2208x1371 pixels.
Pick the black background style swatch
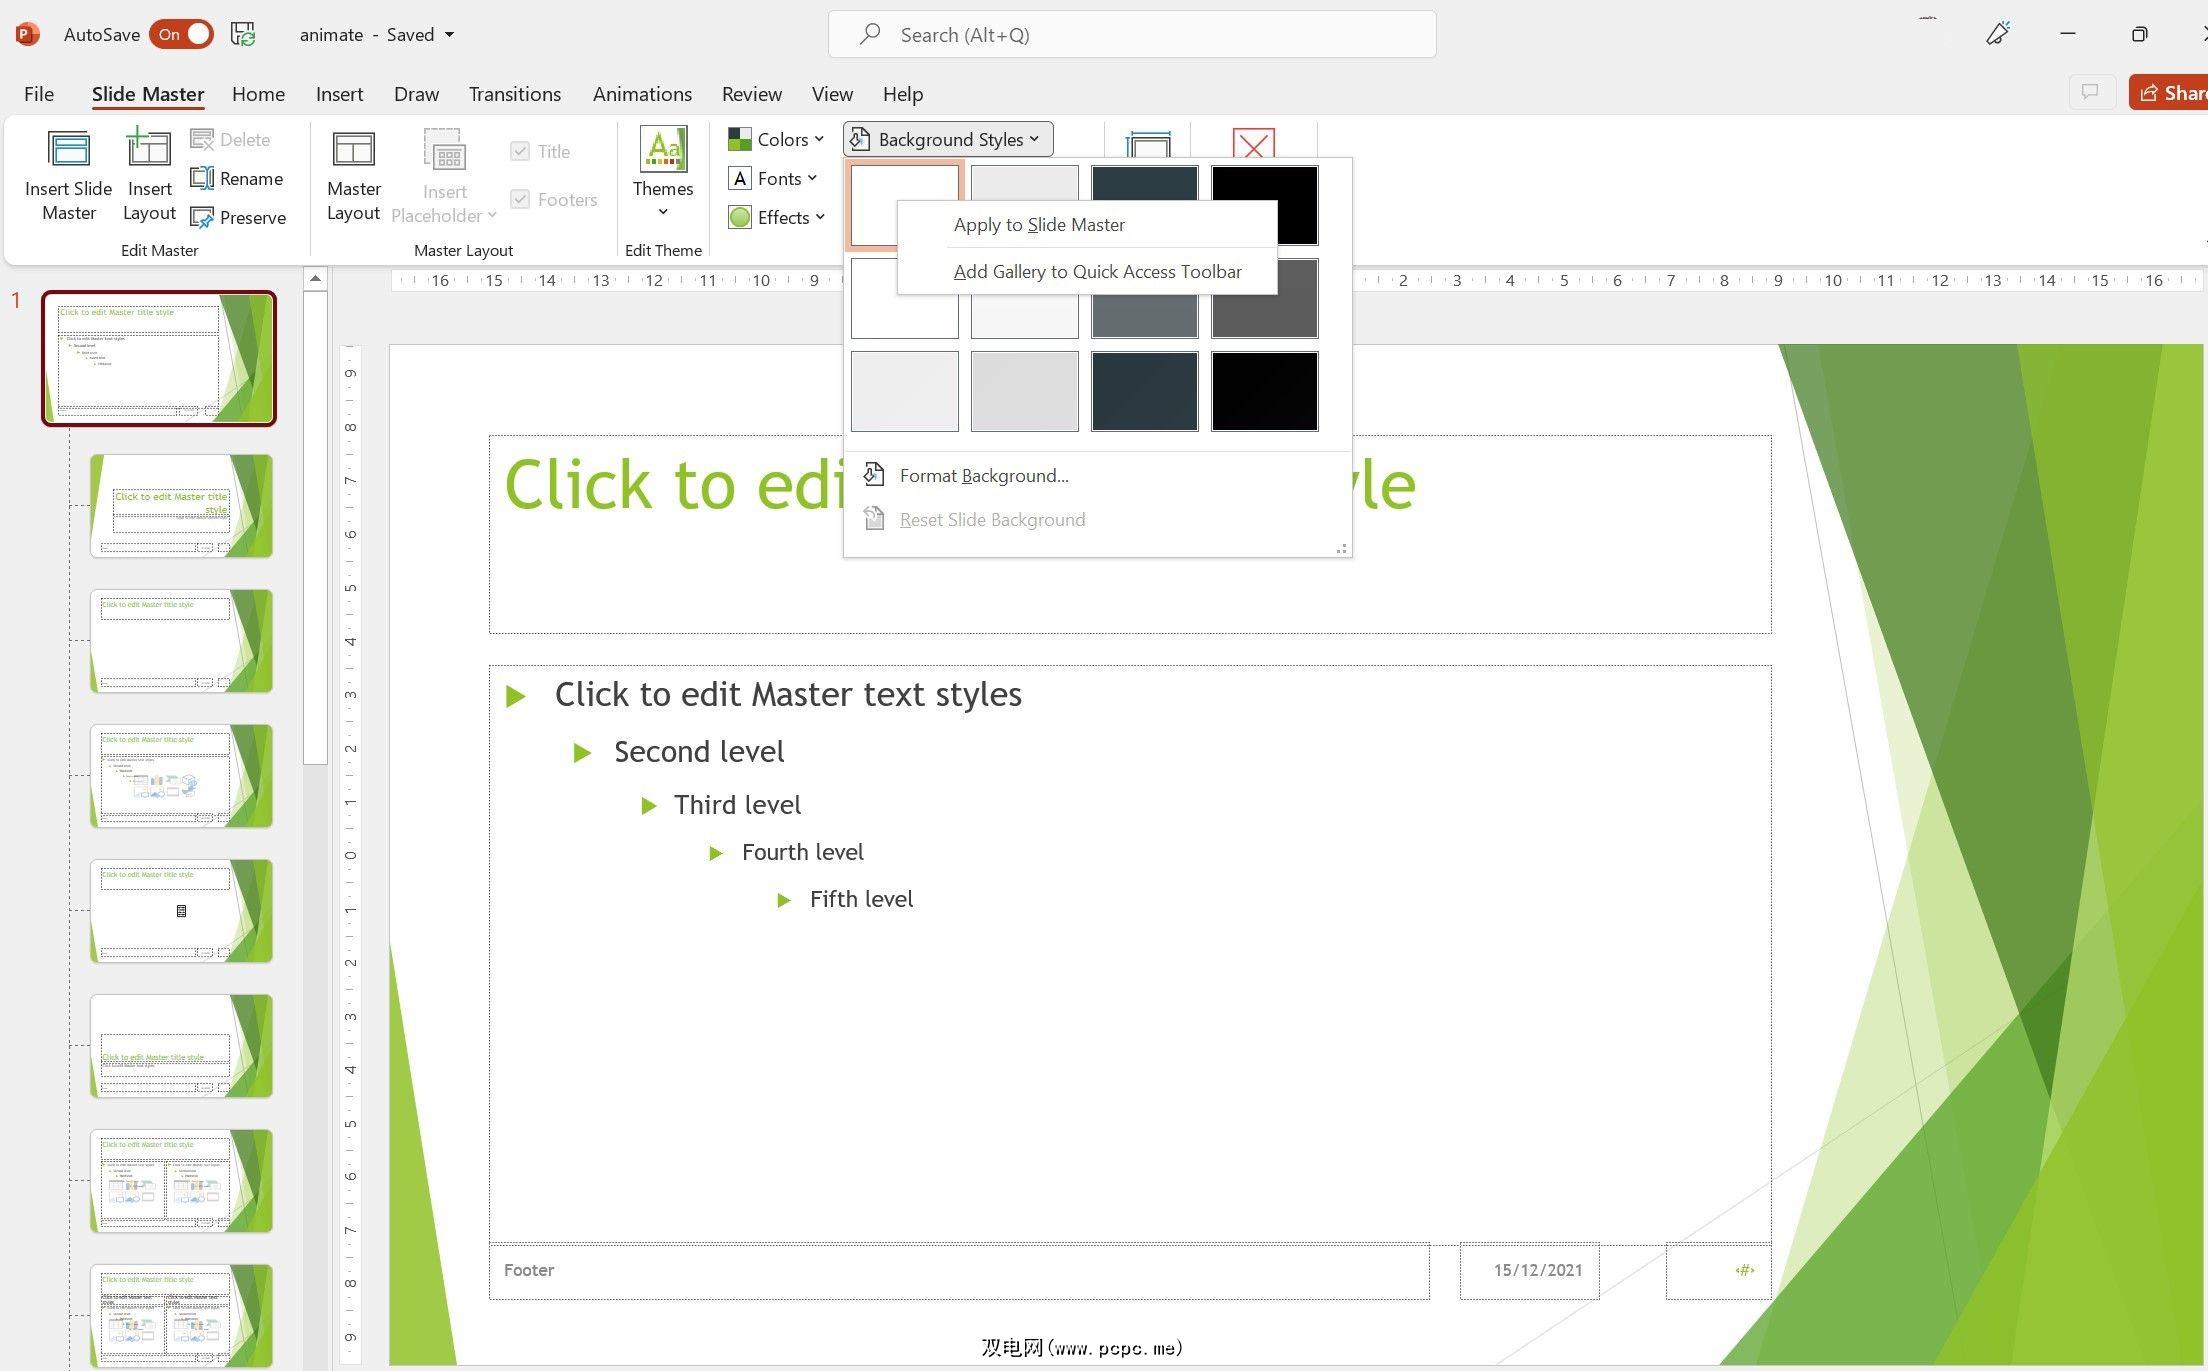pos(1264,391)
